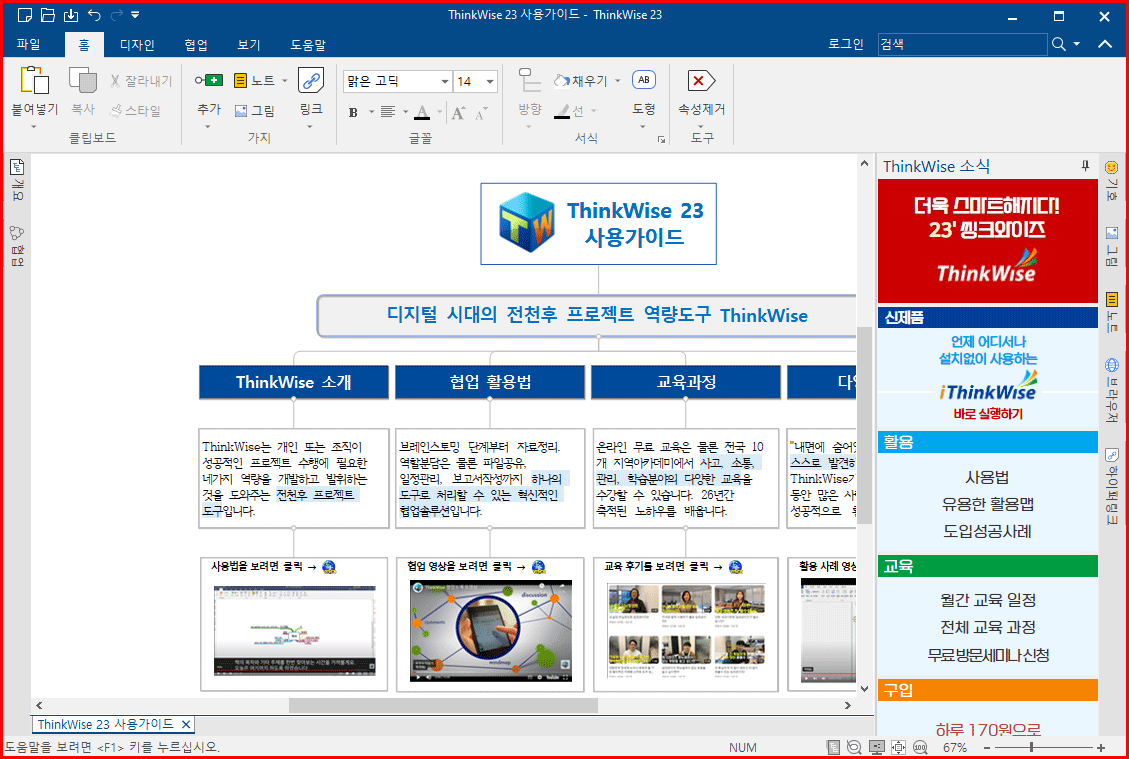Click the 유용한 활용맵 link
The height and width of the screenshot is (759, 1129).
(987, 504)
